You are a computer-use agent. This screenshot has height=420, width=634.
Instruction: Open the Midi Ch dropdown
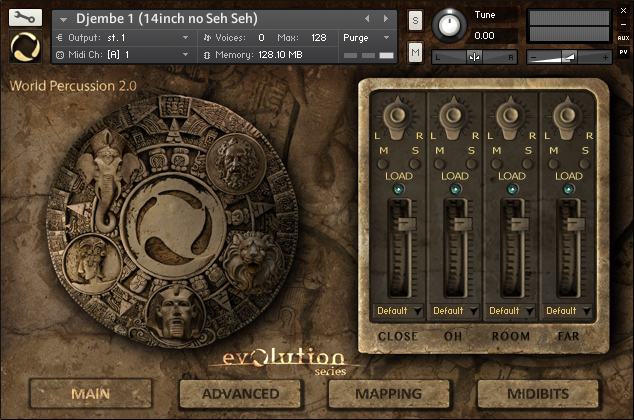123,55
